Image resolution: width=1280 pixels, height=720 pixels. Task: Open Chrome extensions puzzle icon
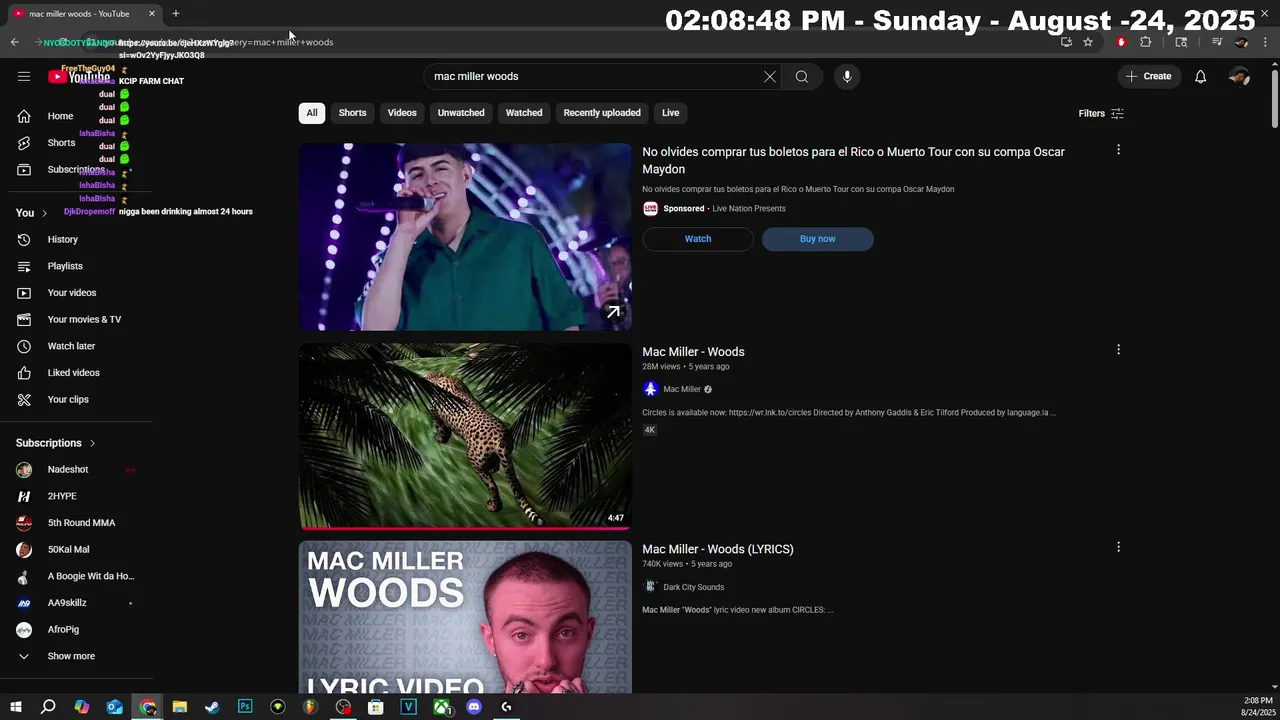[x=1146, y=42]
